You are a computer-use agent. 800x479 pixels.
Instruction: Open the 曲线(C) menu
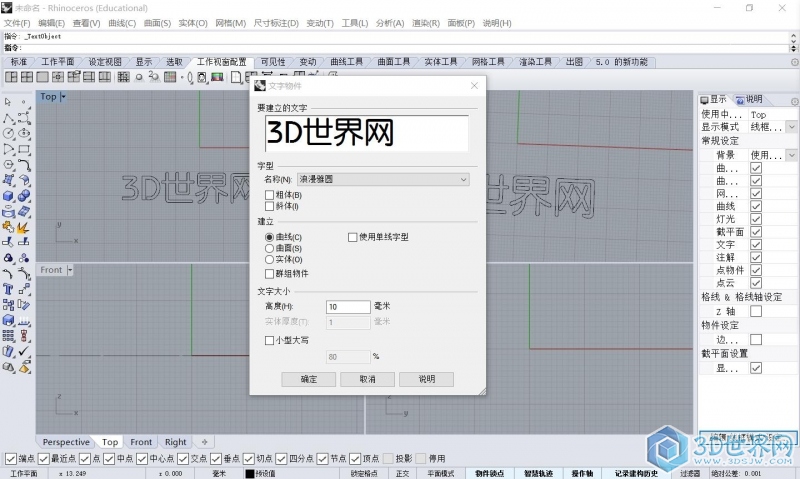click(x=122, y=23)
